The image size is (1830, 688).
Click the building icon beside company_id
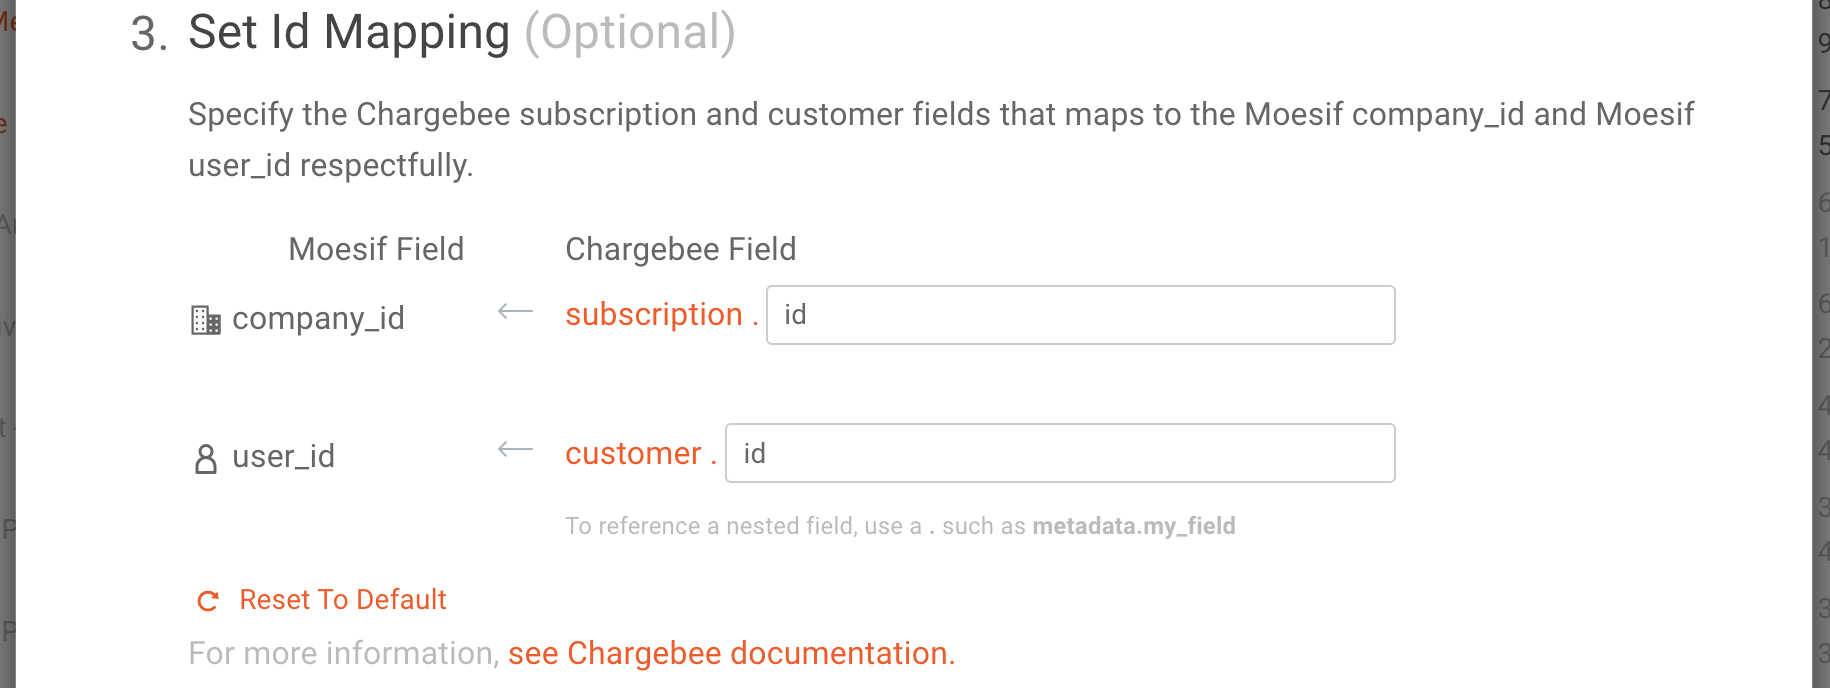click(x=206, y=320)
